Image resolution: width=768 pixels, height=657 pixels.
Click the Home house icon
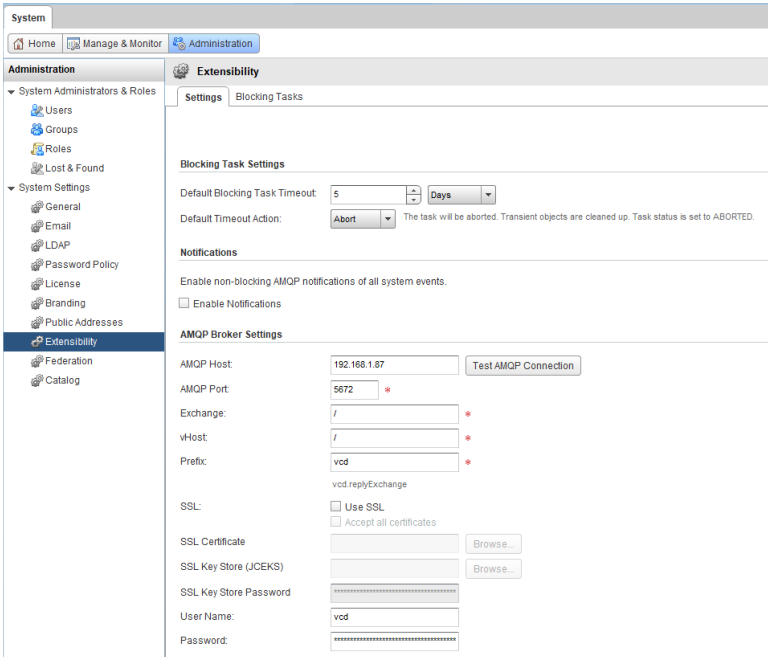[18, 44]
